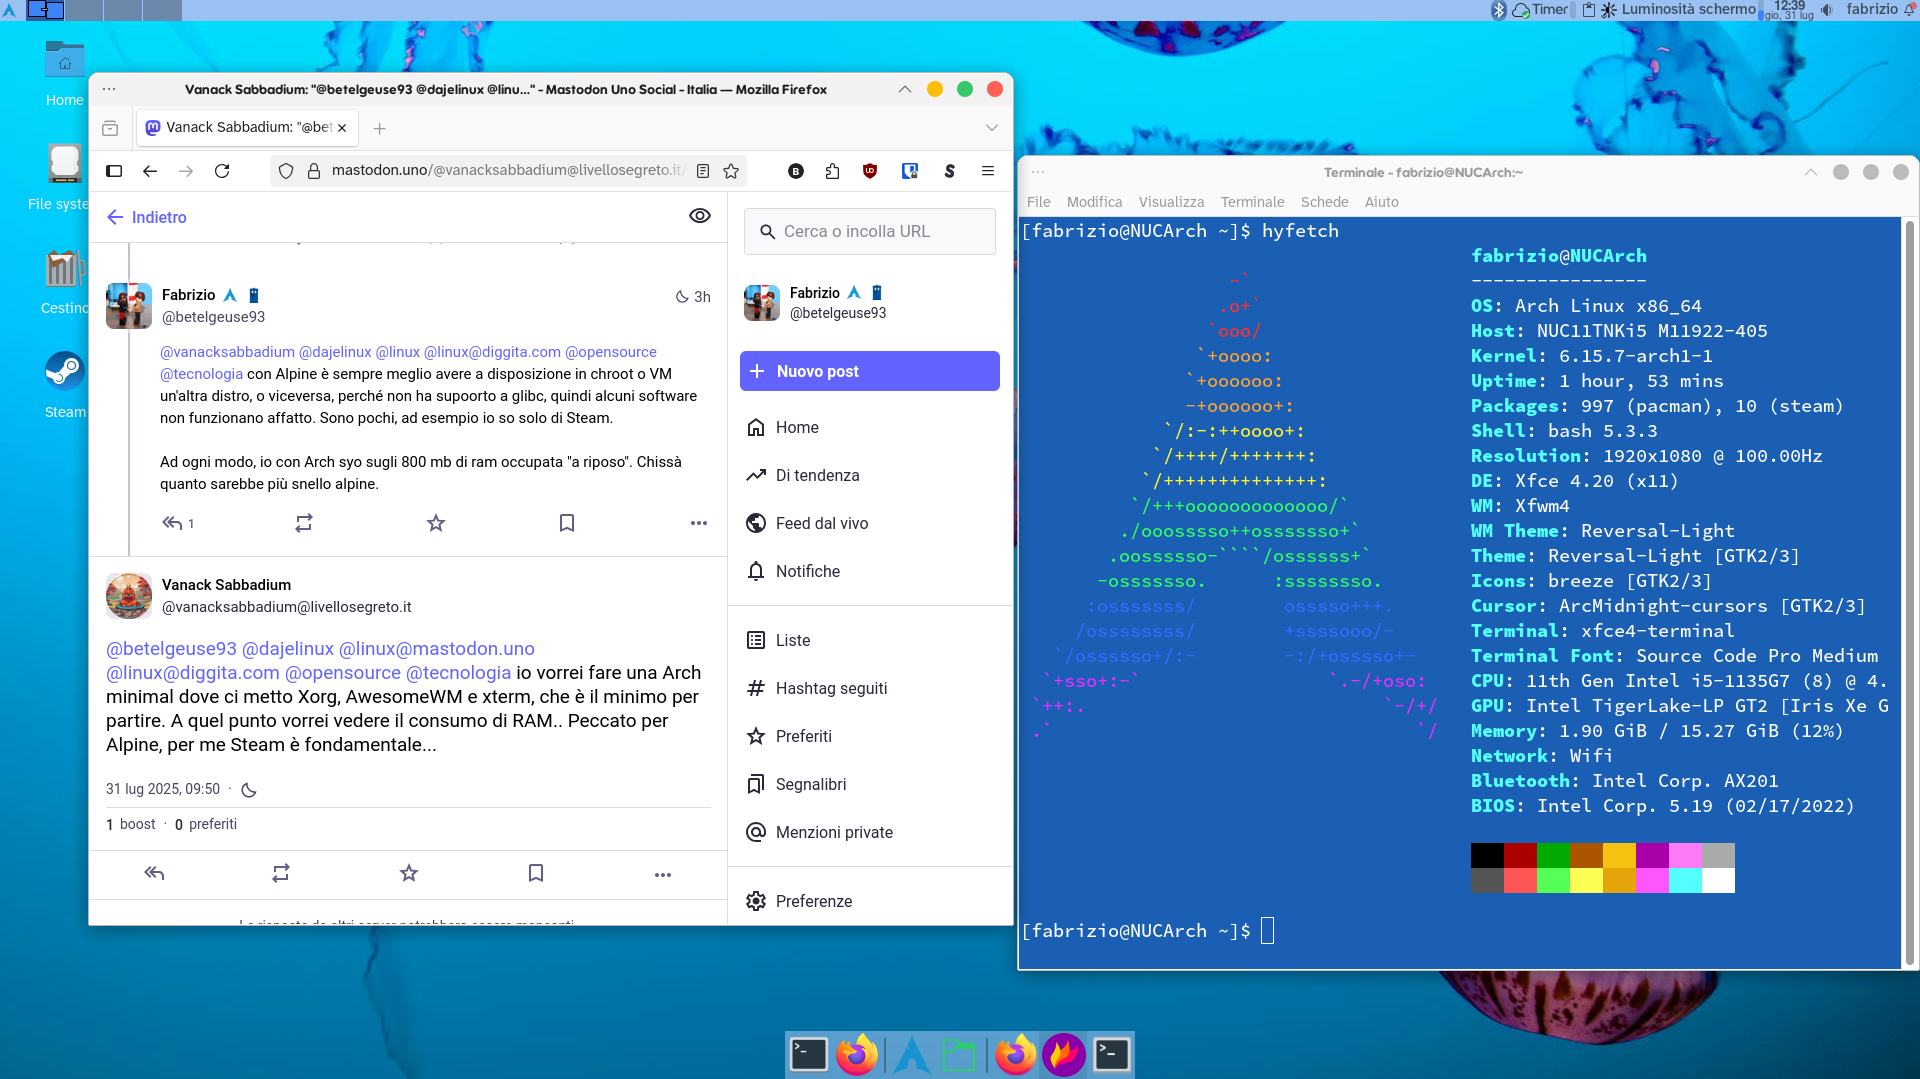Favorite Fabrizio's post with the star
This screenshot has width=1920, height=1079.
[436, 523]
